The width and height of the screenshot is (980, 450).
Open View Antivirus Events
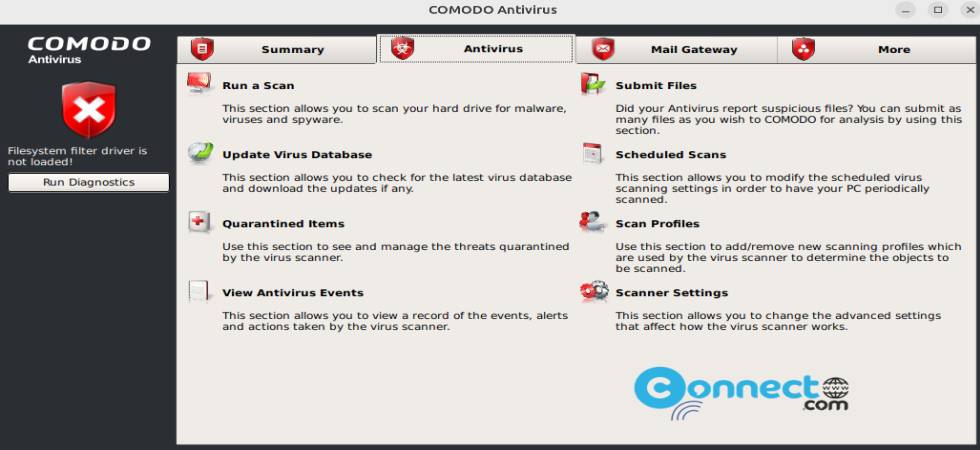pos(292,292)
